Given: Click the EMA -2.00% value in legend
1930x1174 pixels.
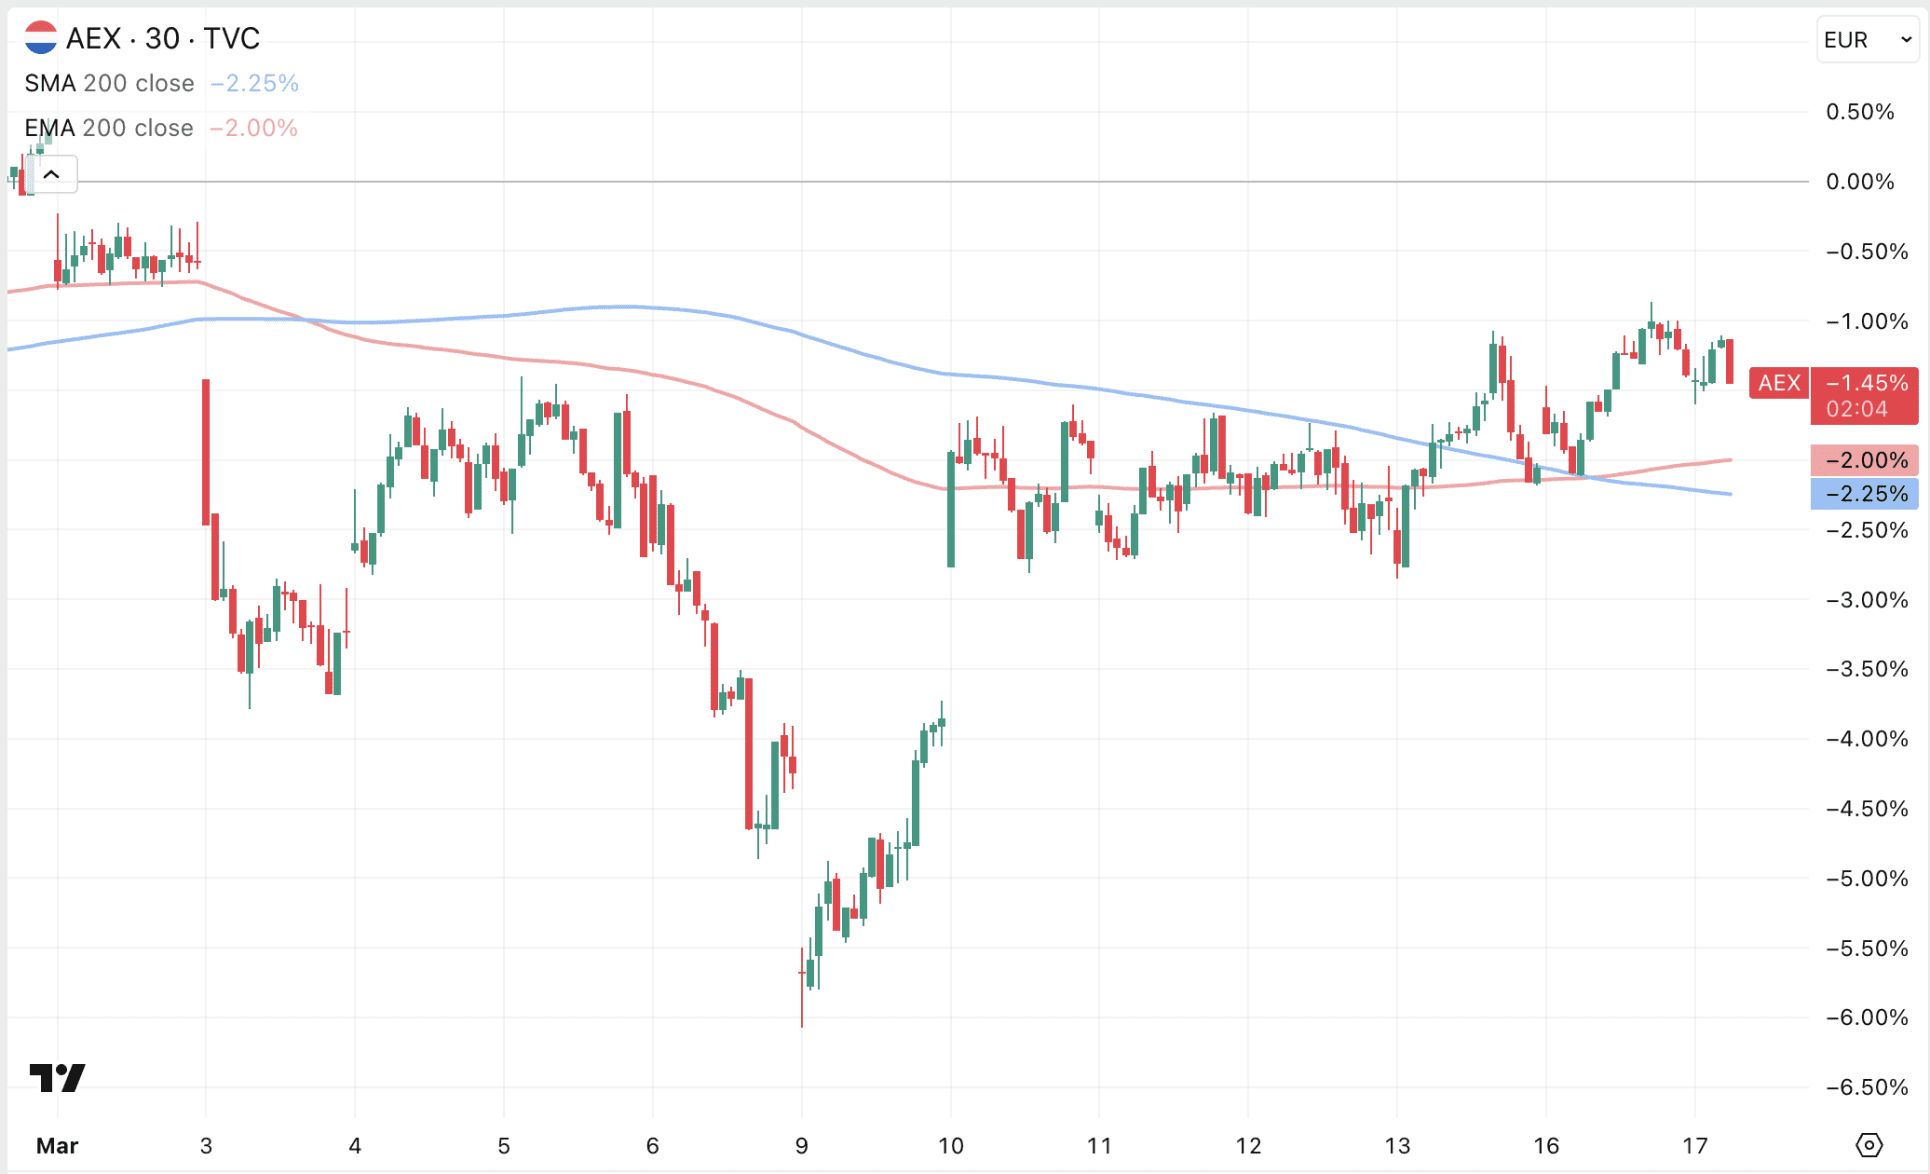Looking at the screenshot, I should 254,128.
